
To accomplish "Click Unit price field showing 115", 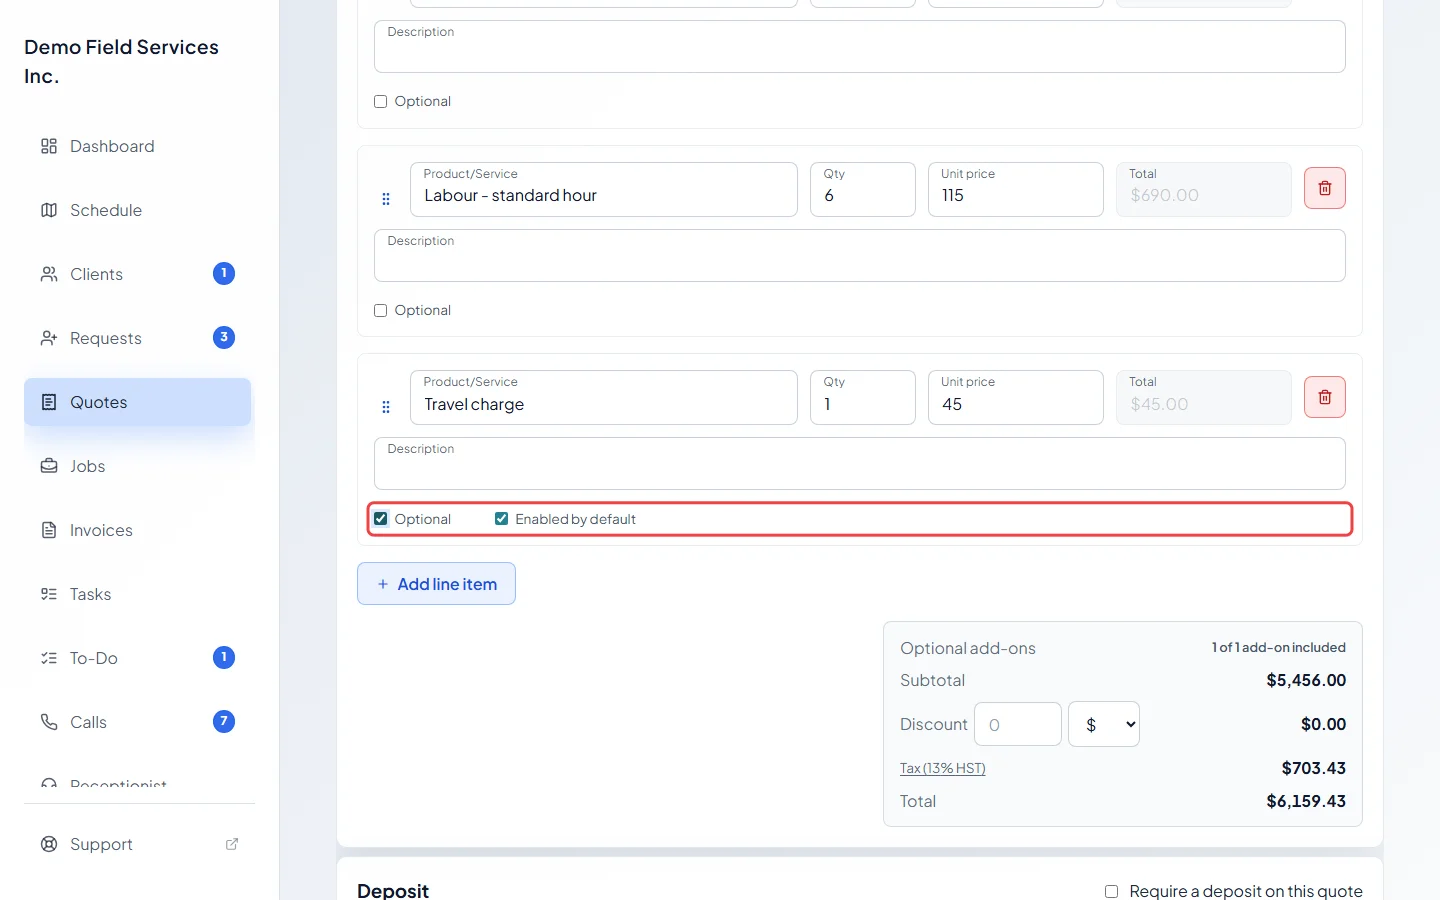I will 1016,189.
